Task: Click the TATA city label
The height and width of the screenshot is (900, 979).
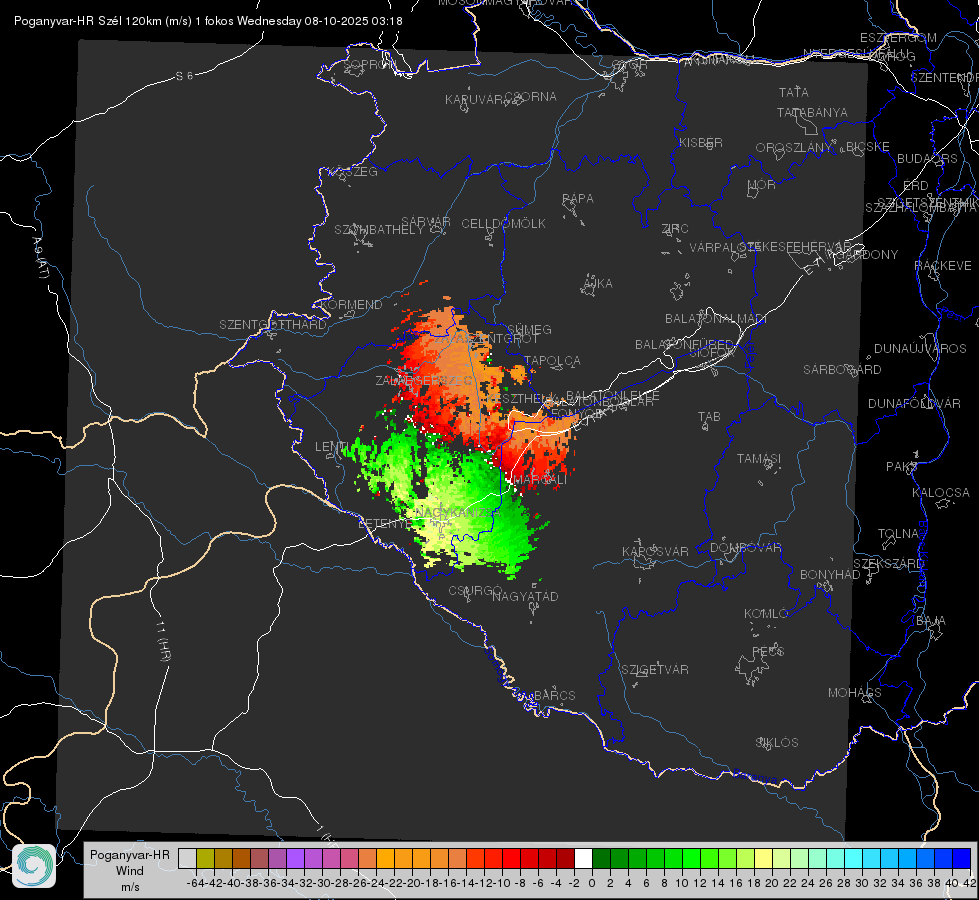Action: coord(794,92)
